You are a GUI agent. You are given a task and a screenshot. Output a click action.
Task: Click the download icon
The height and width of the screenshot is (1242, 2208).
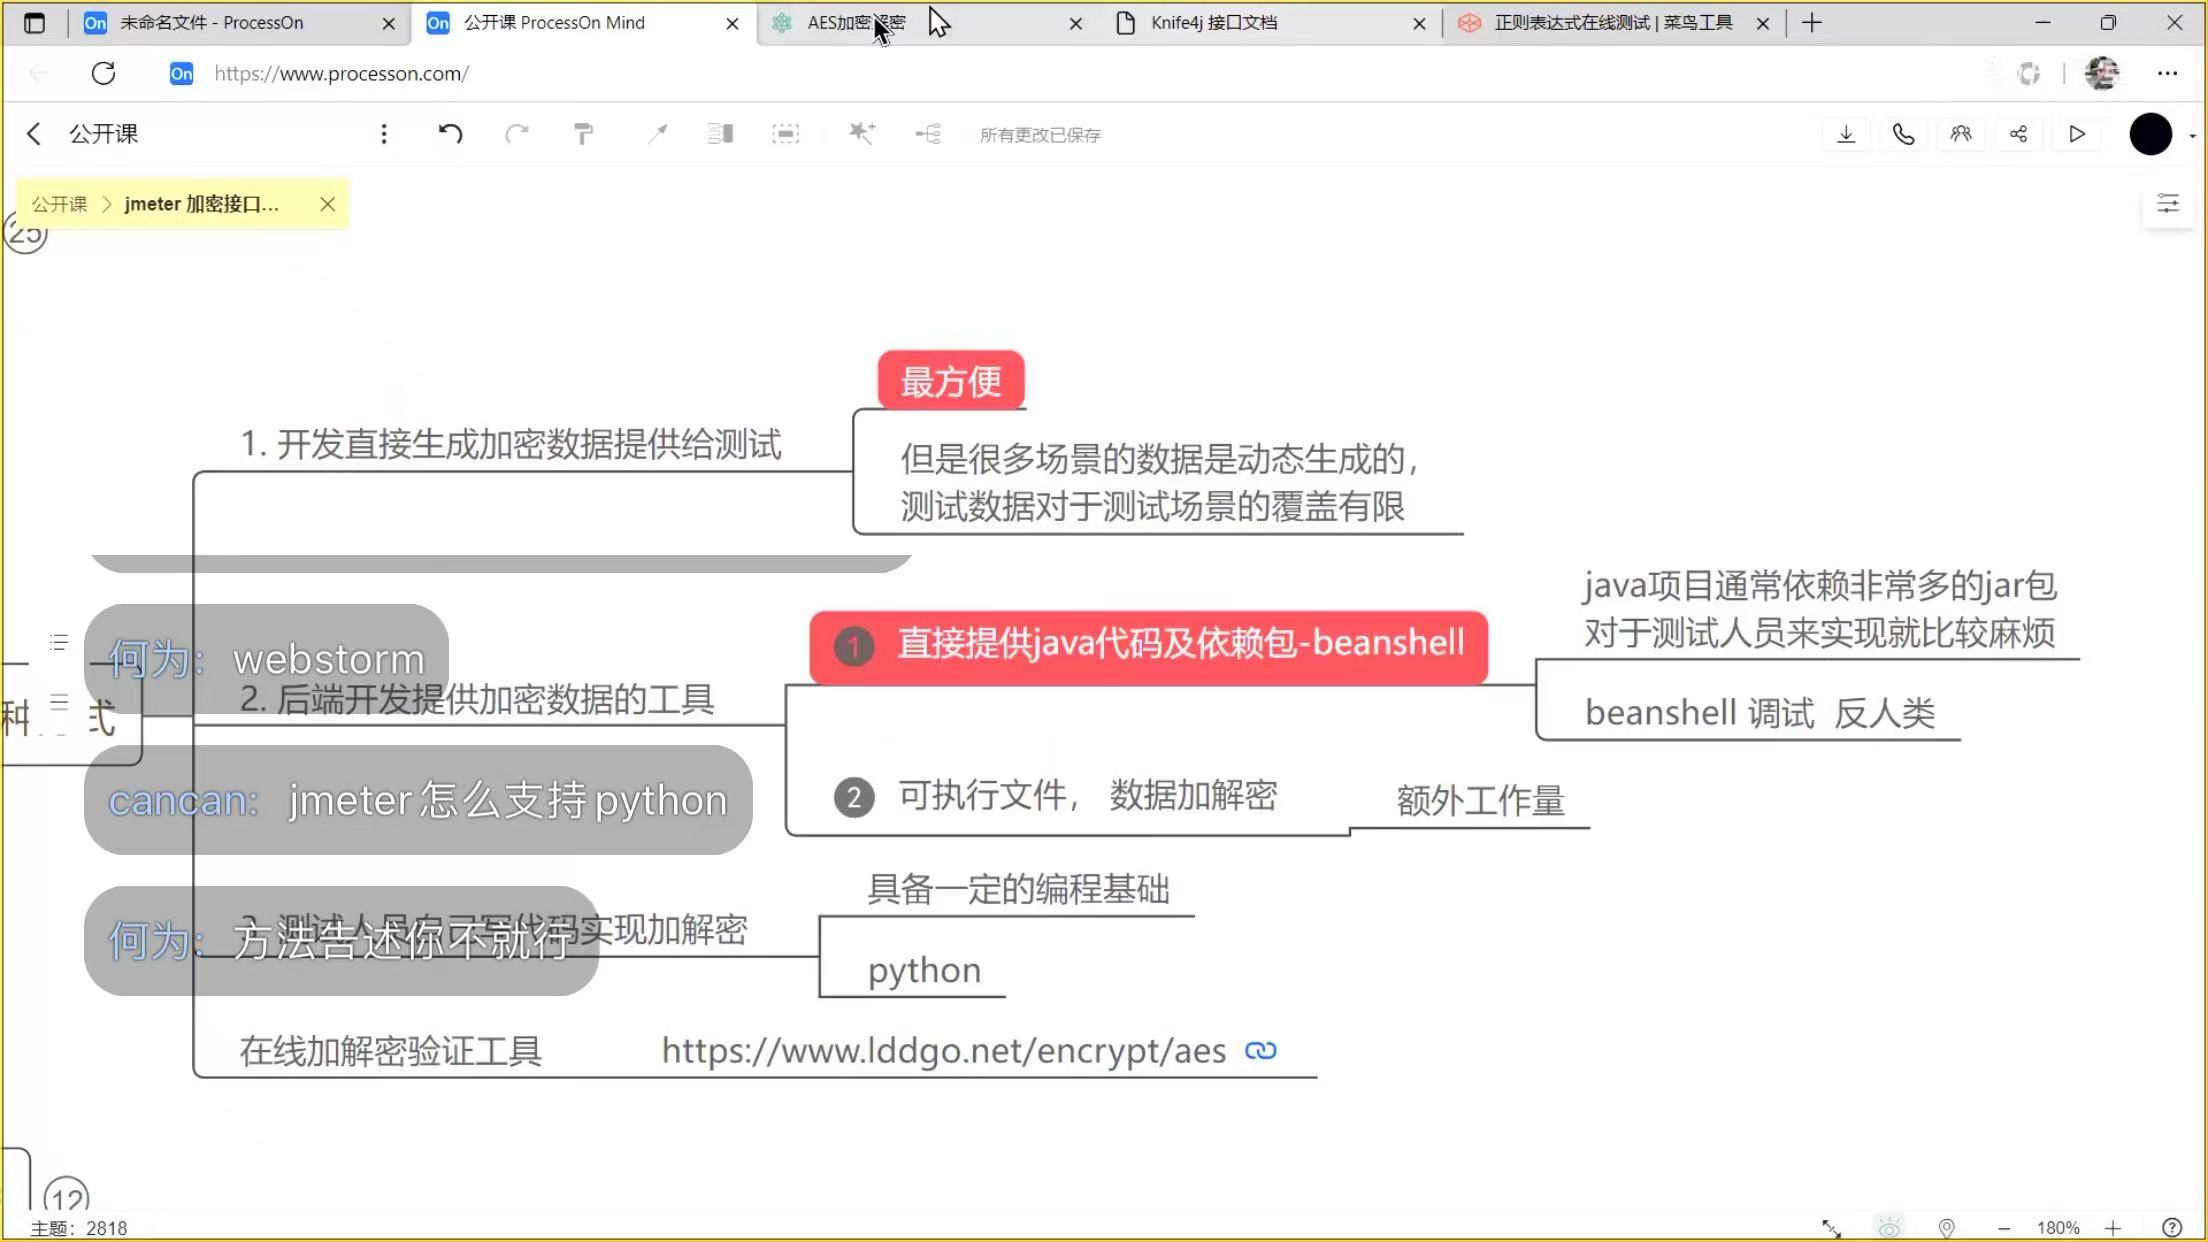[1846, 134]
